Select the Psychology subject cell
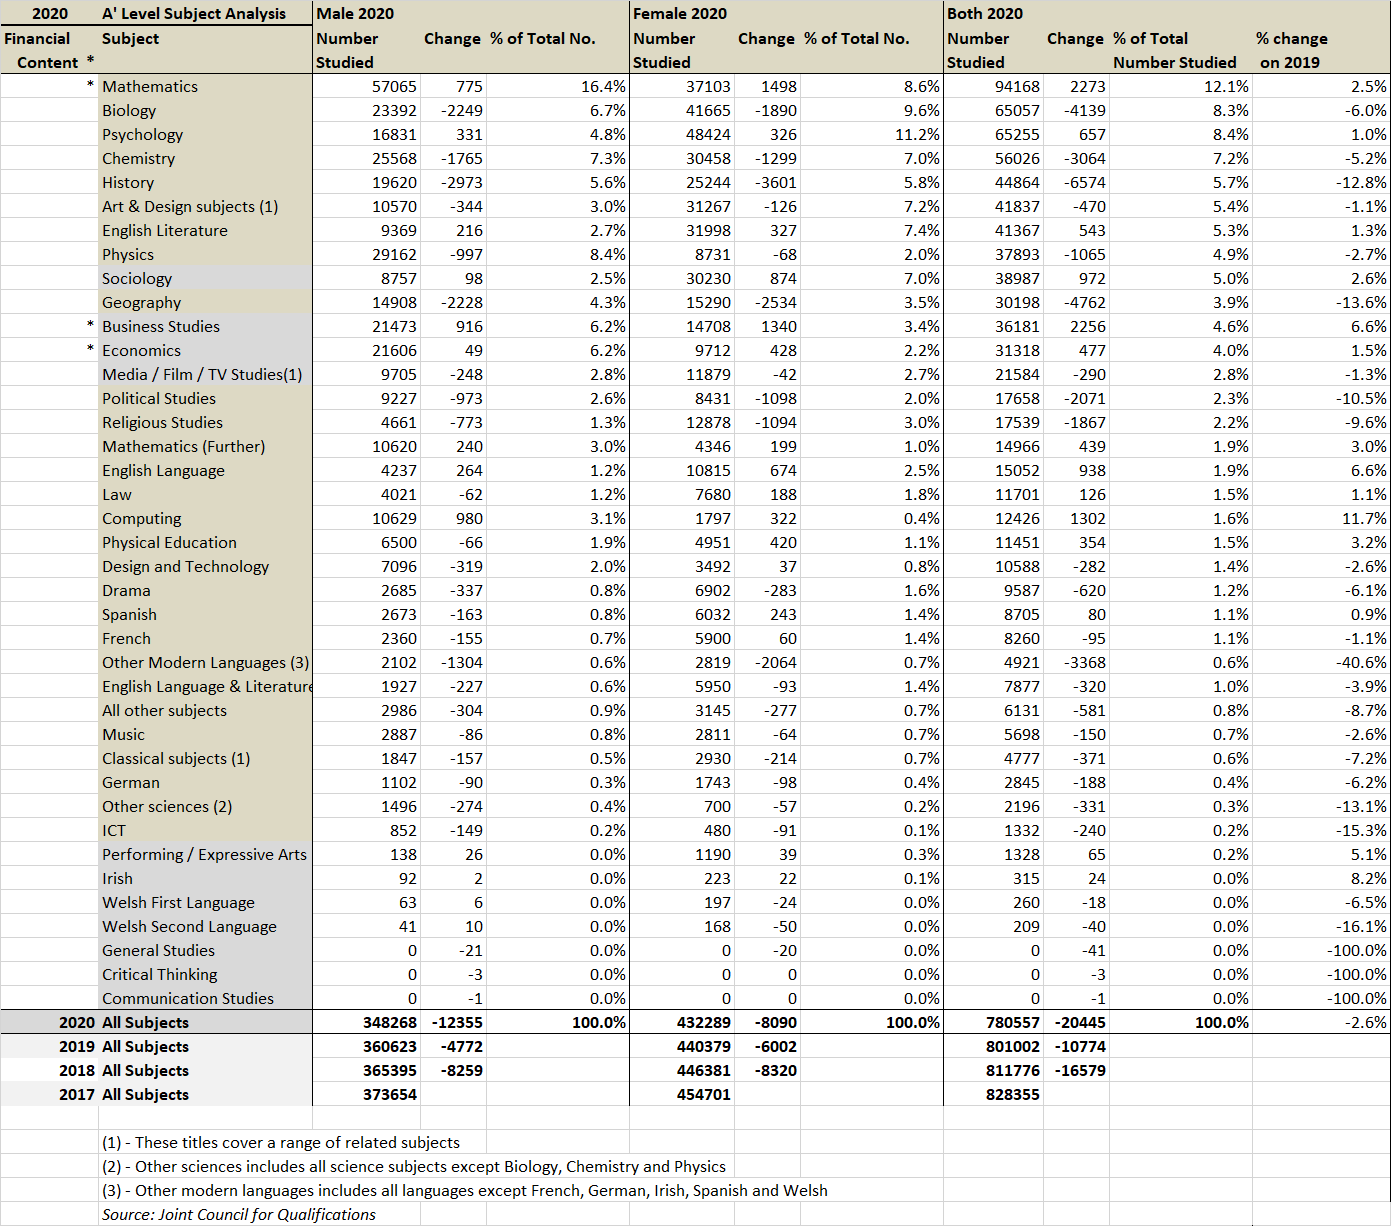 [x=143, y=135]
